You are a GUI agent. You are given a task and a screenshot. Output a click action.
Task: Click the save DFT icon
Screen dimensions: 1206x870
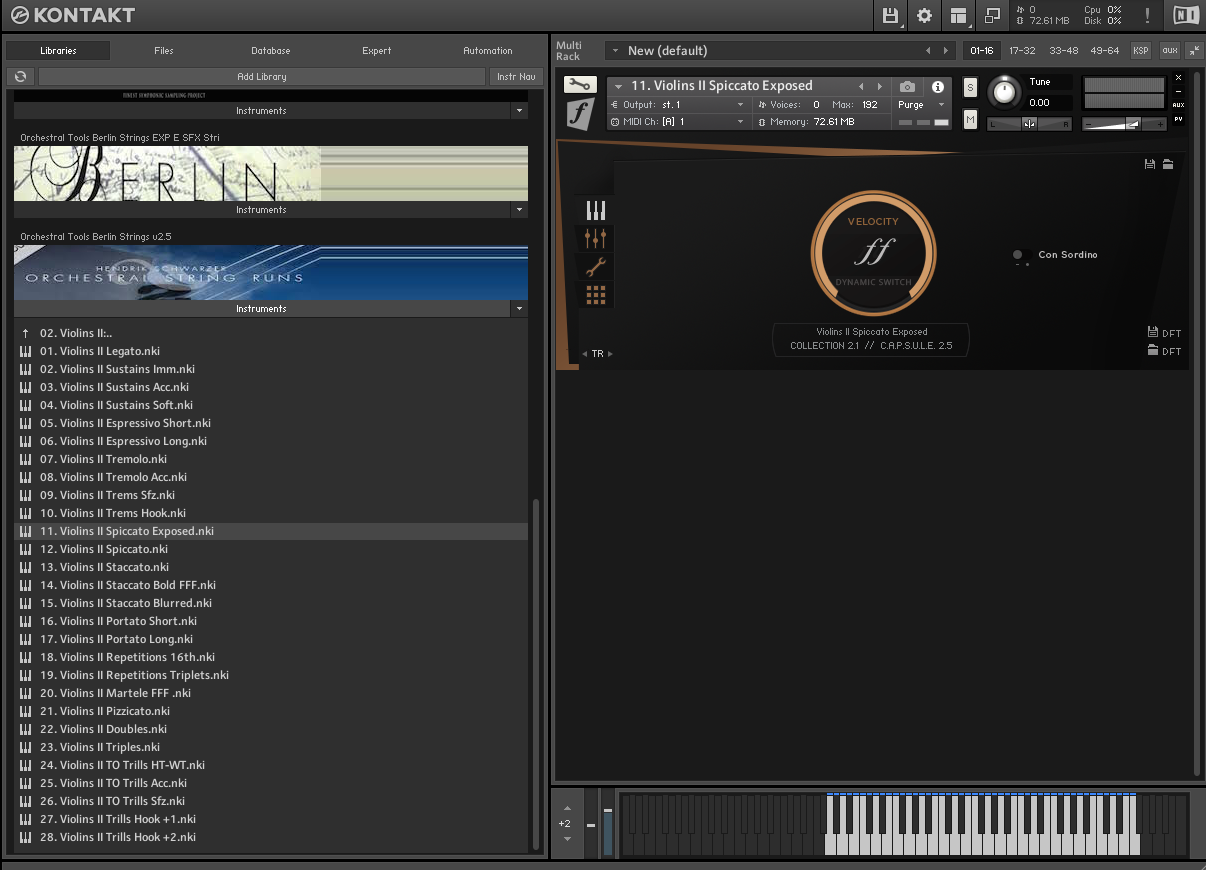click(1152, 333)
